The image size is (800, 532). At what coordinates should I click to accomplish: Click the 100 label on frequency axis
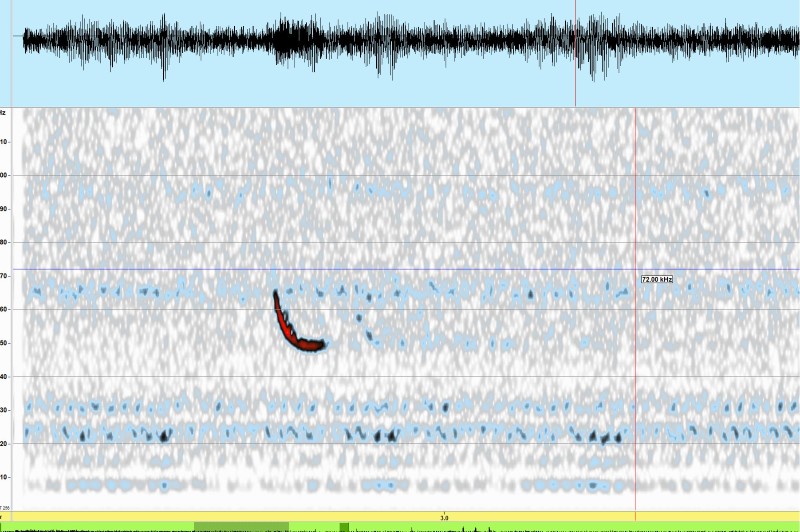pos(4,176)
